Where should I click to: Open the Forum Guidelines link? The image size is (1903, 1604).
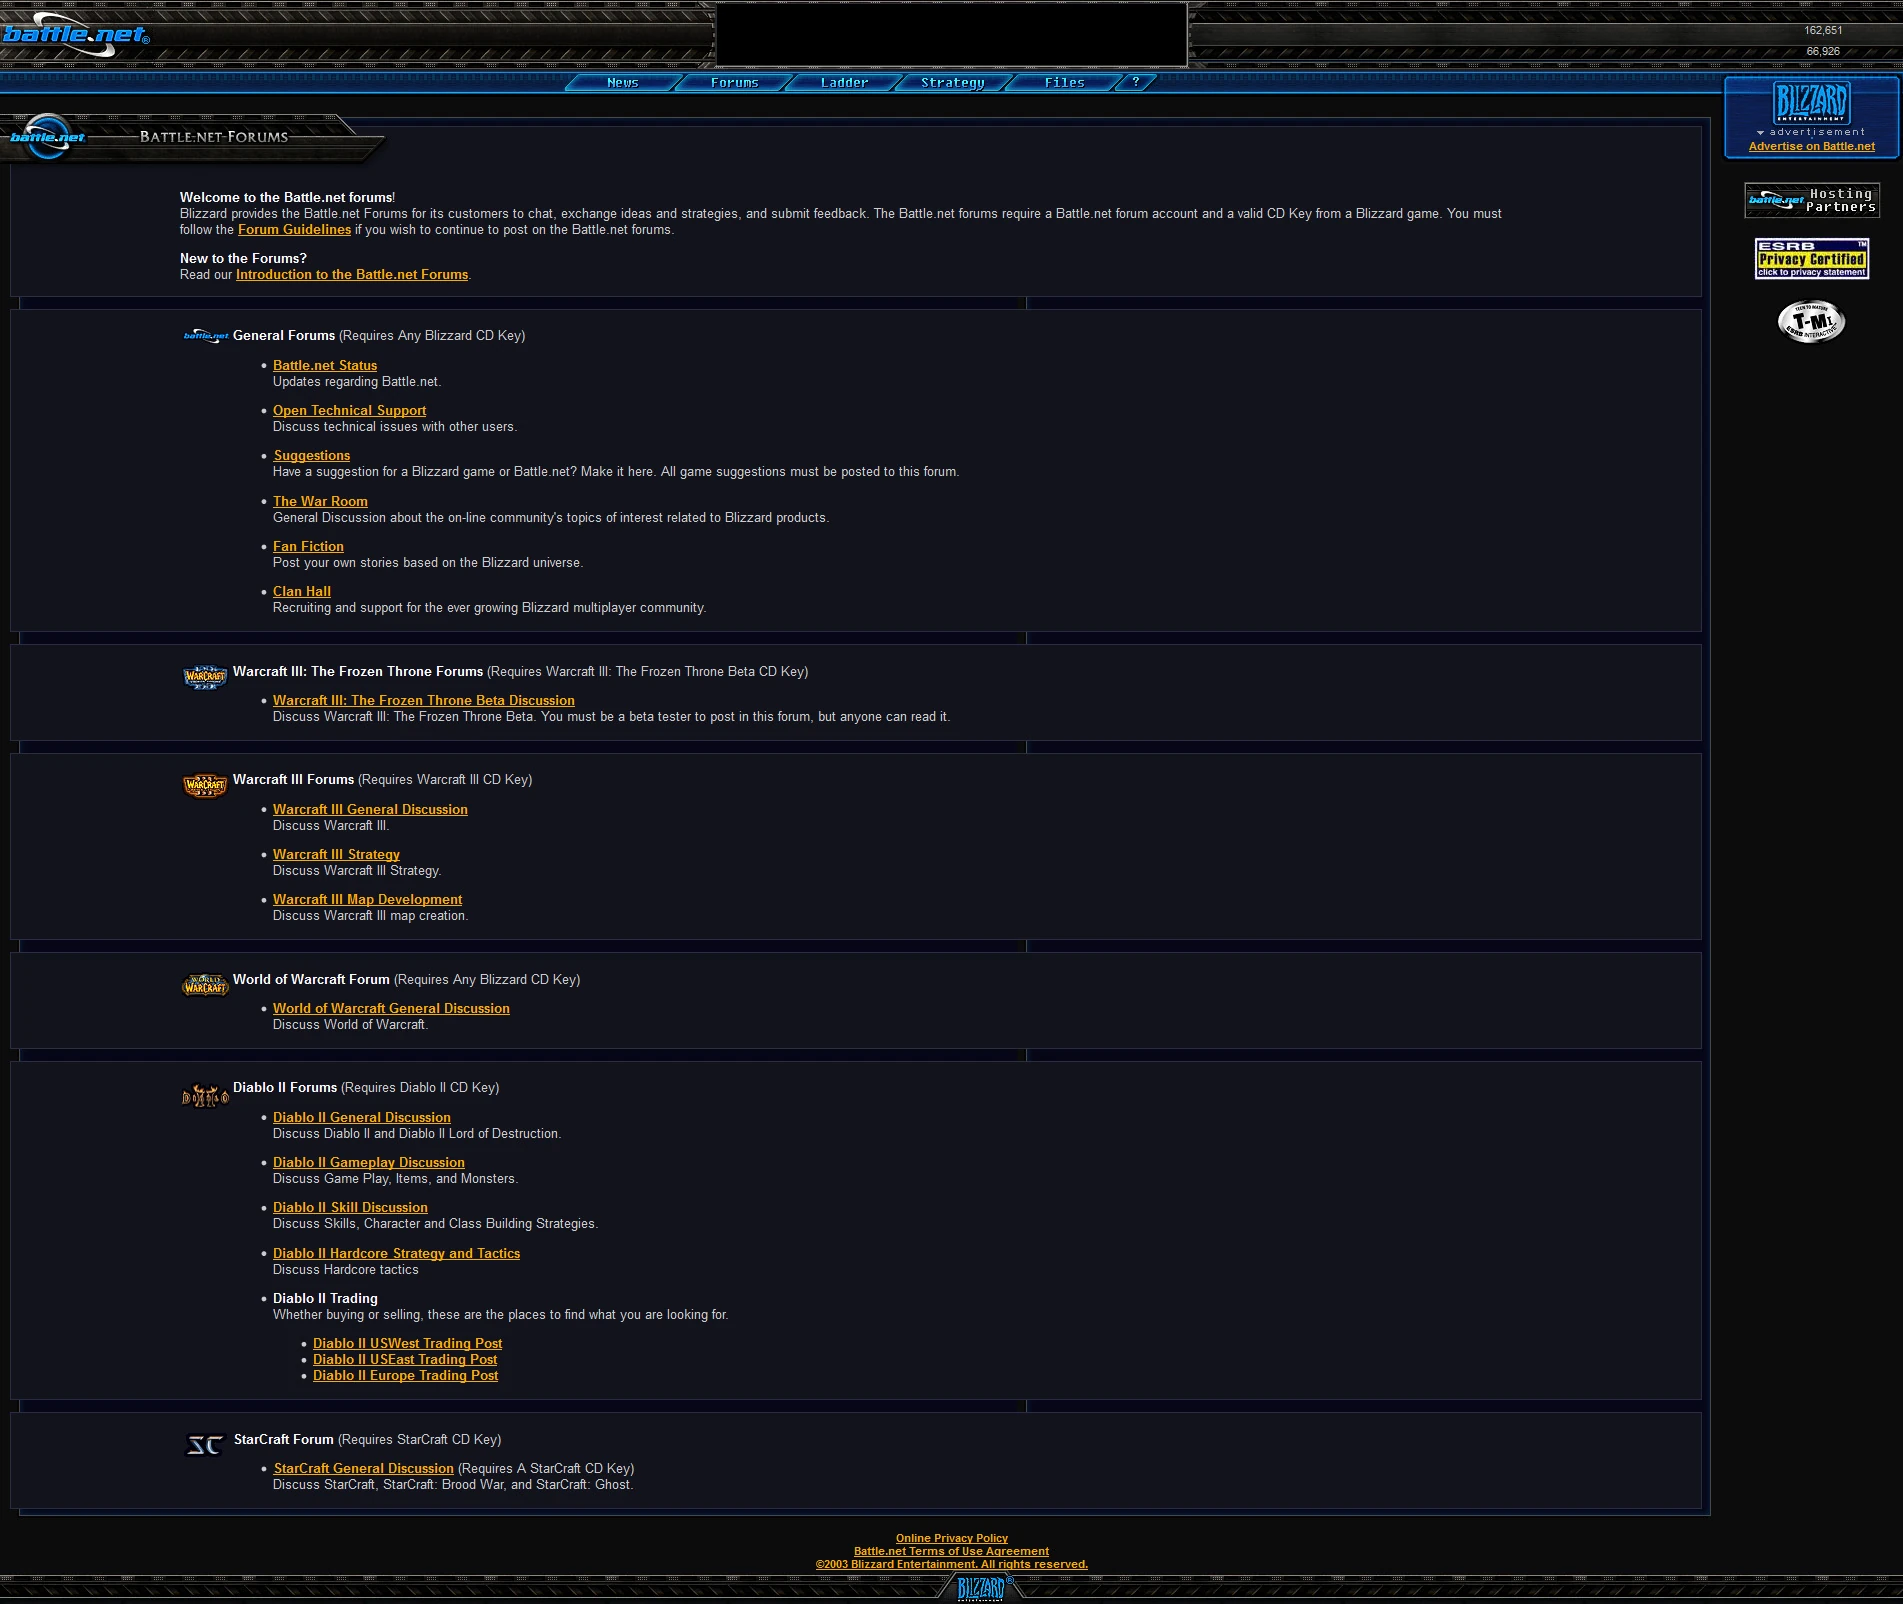[x=295, y=230]
